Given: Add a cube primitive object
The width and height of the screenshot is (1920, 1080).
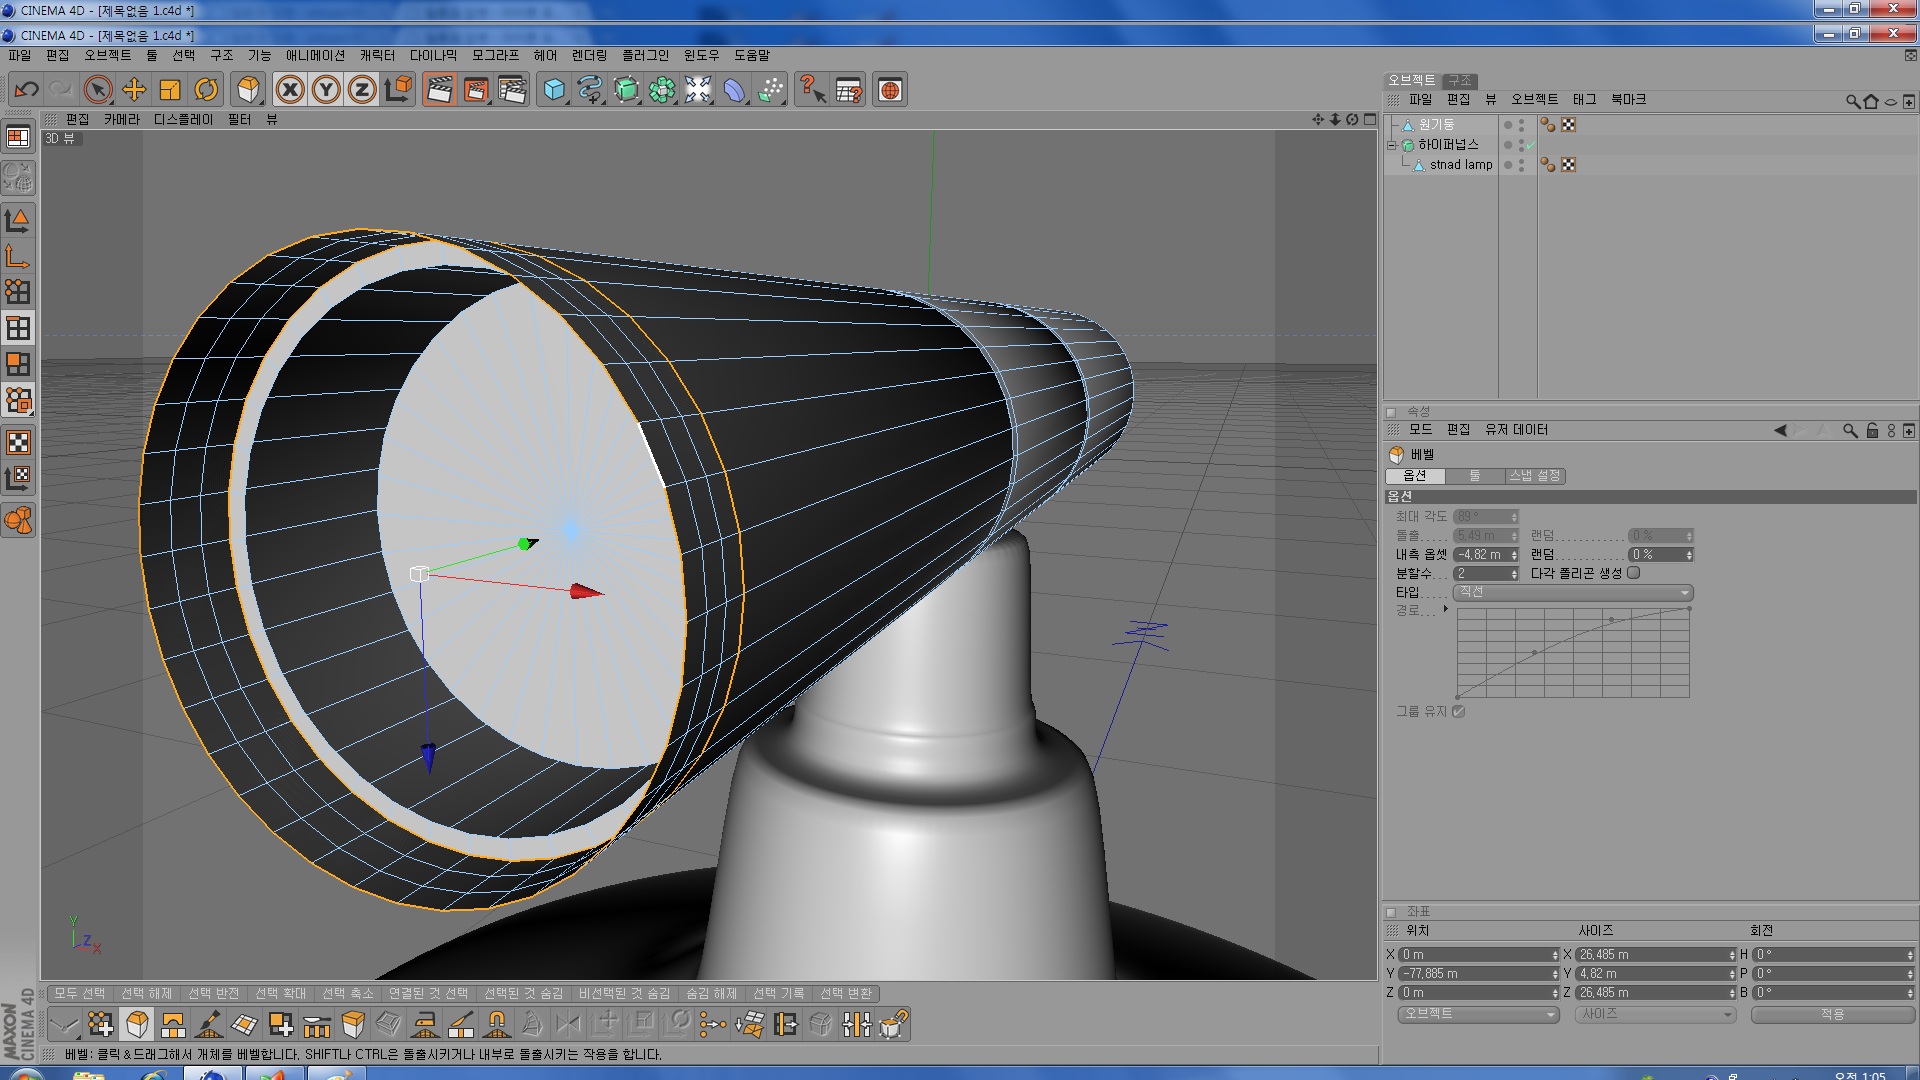Looking at the screenshot, I should tap(554, 90).
